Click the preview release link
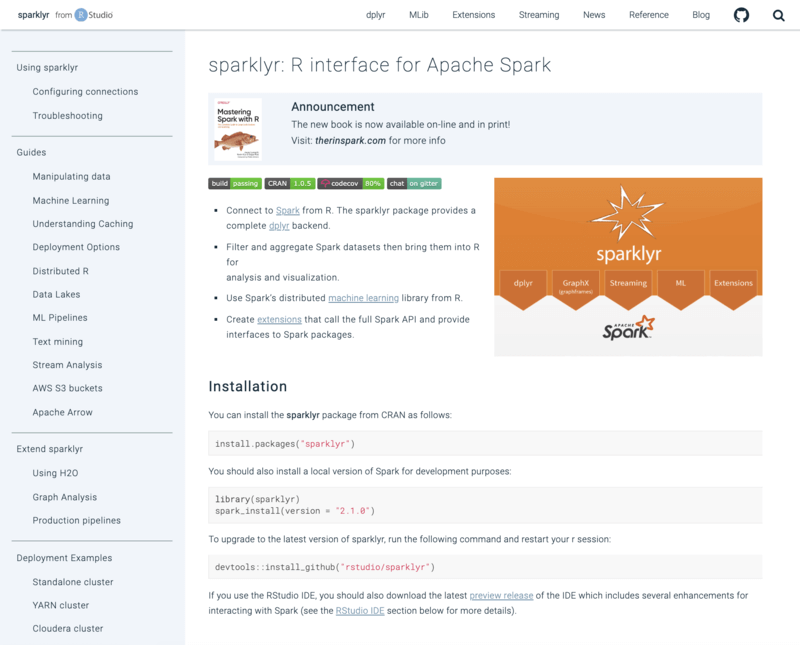This screenshot has height=645, width=800. pyautogui.click(x=501, y=596)
